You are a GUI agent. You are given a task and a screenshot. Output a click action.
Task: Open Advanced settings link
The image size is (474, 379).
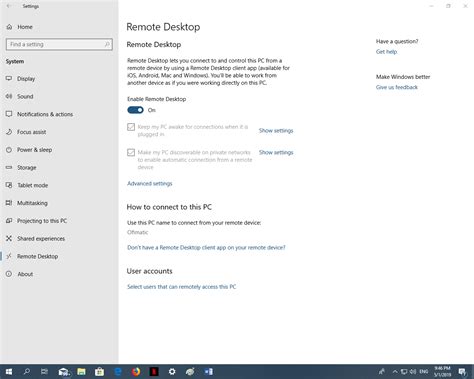coord(150,183)
